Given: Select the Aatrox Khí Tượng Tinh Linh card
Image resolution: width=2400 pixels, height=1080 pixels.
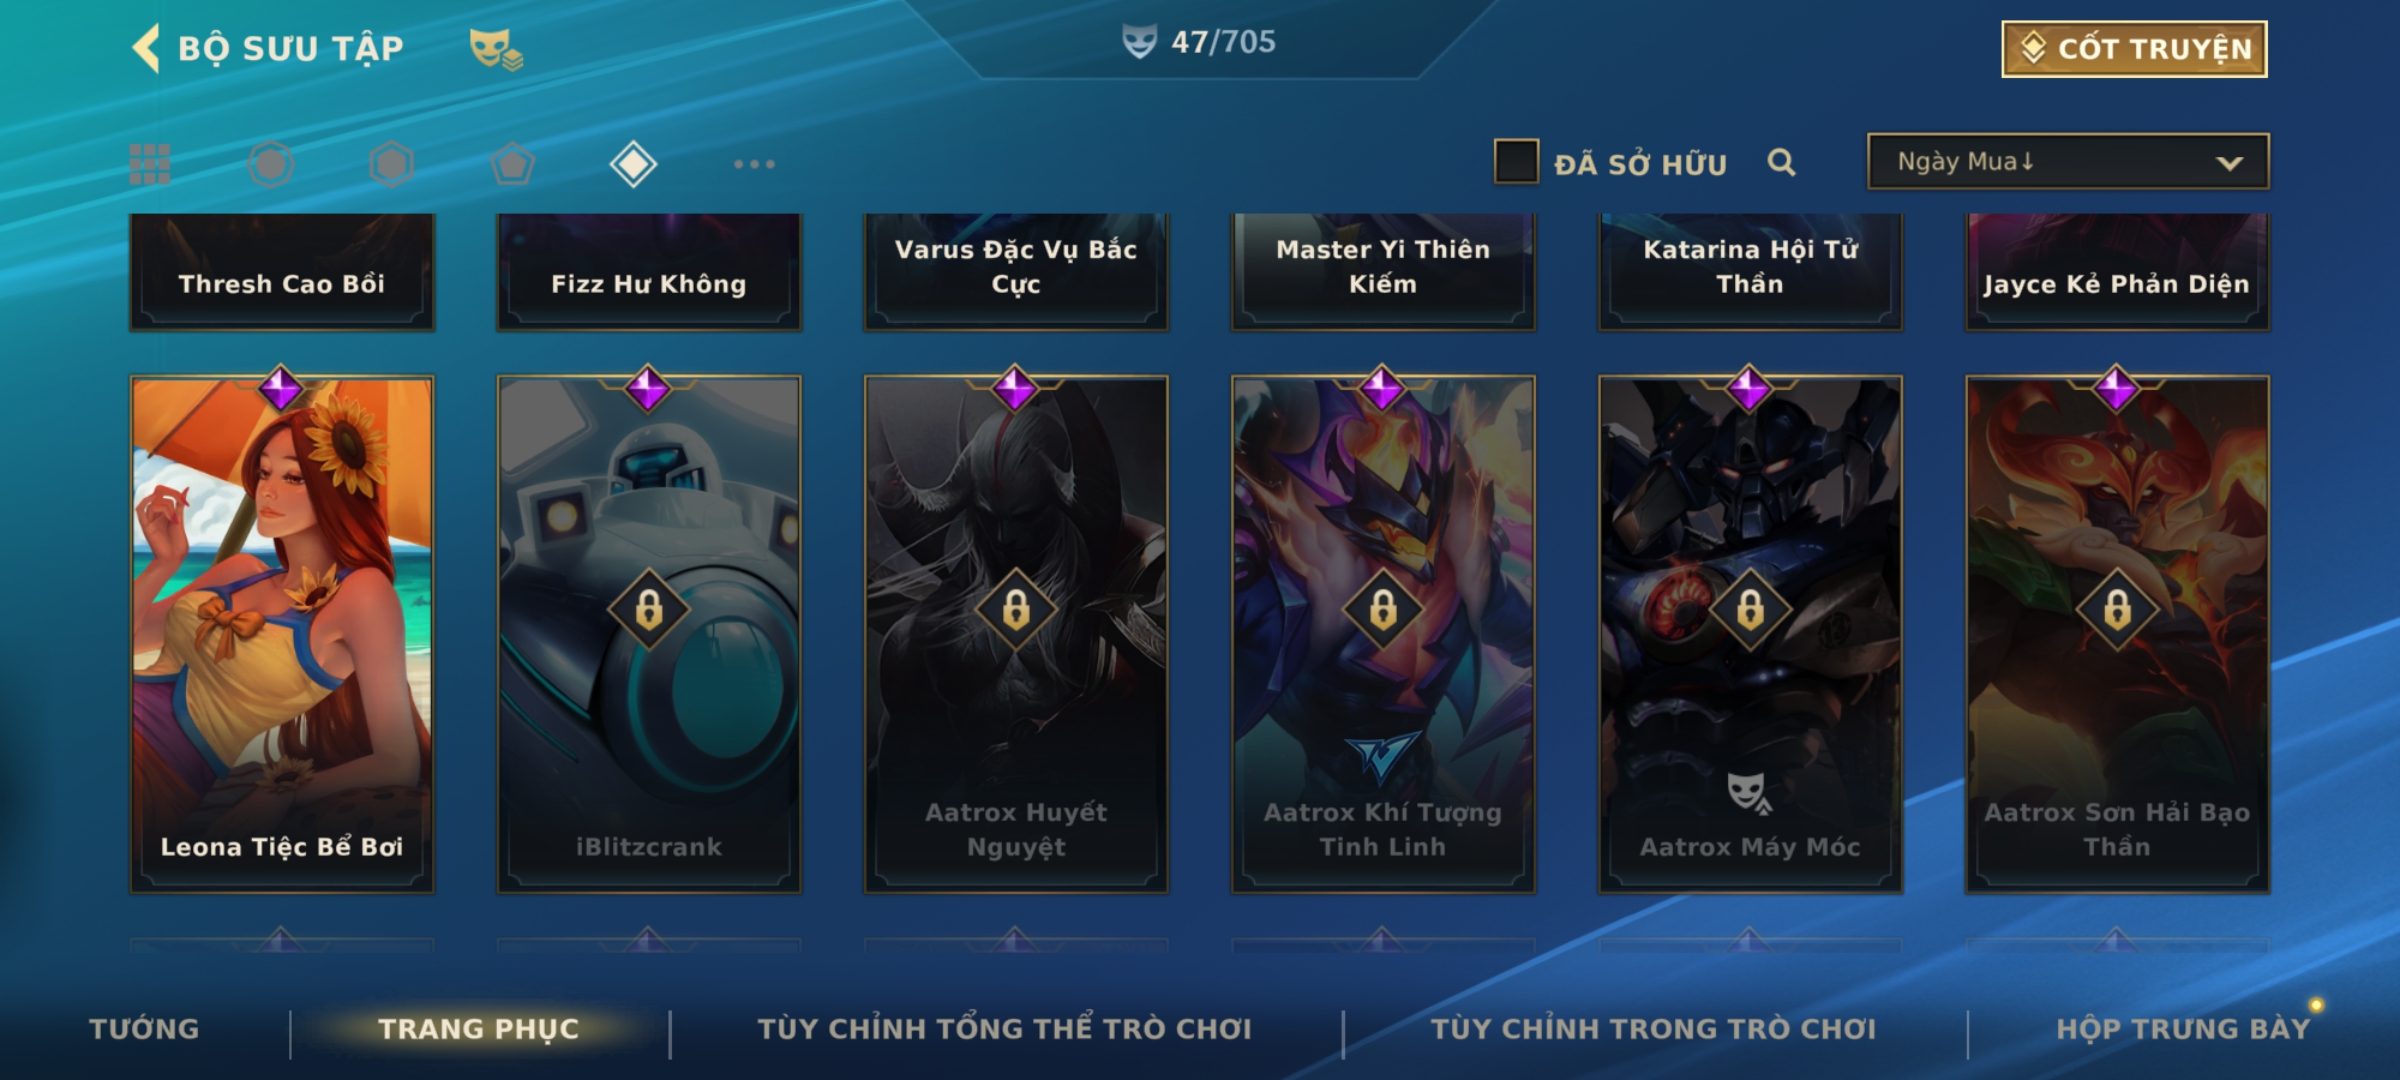Looking at the screenshot, I should [1383, 634].
